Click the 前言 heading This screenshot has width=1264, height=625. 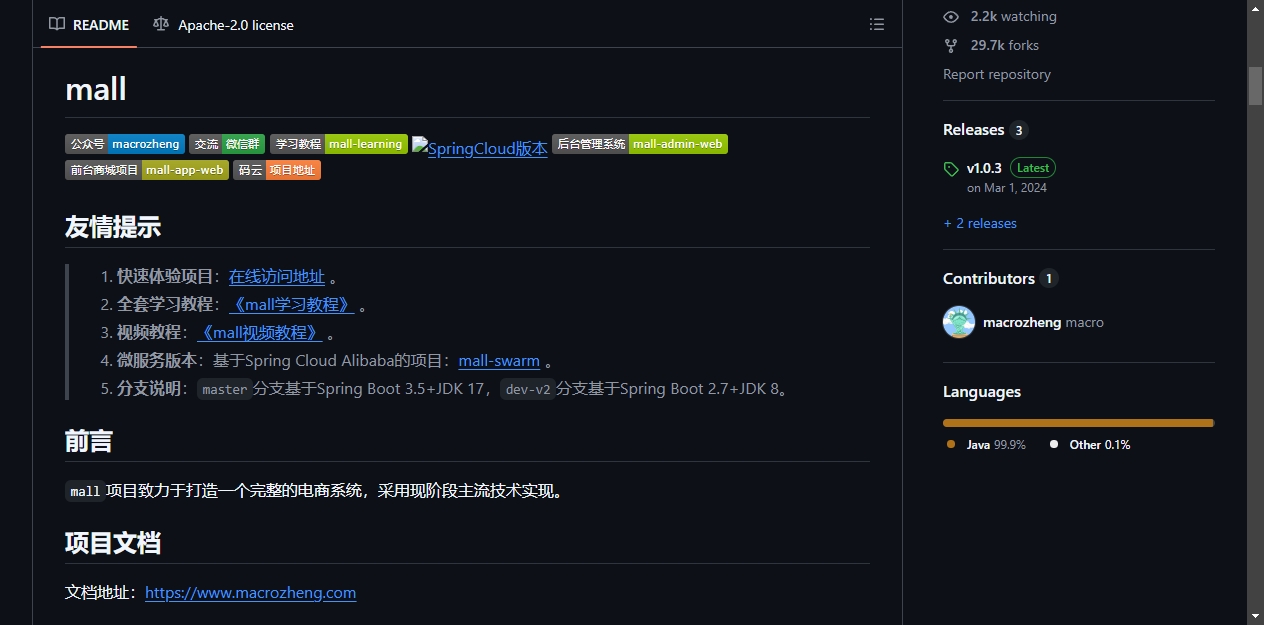(x=89, y=441)
